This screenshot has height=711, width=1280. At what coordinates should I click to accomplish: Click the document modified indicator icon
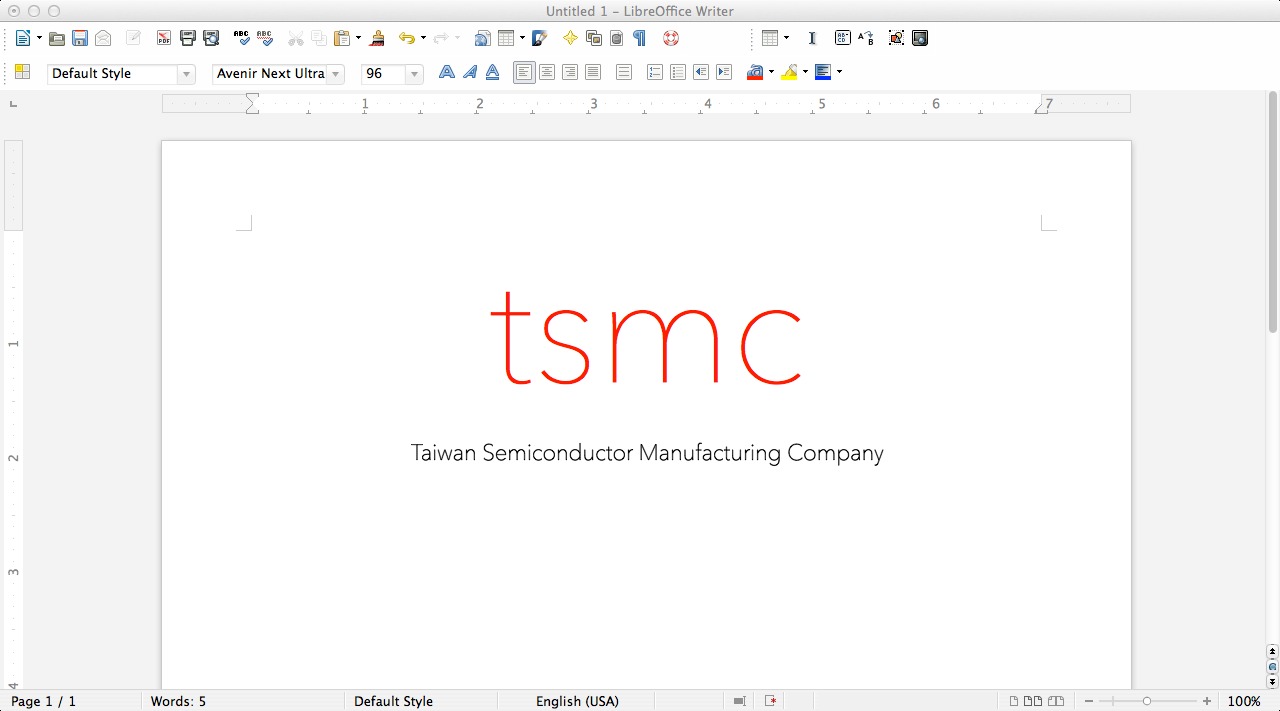pyautogui.click(x=771, y=701)
